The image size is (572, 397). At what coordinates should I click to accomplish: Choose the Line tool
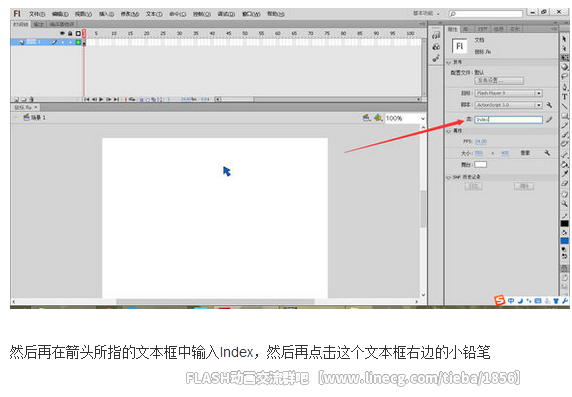[x=564, y=106]
